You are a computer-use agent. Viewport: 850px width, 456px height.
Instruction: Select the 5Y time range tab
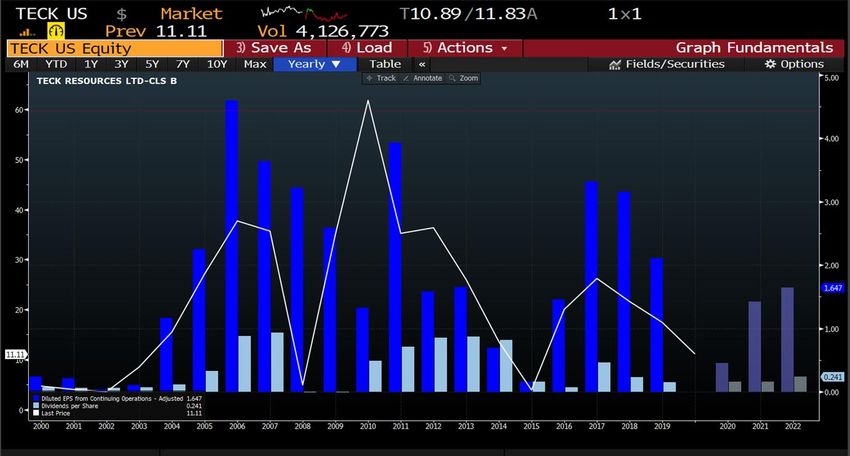click(x=152, y=64)
